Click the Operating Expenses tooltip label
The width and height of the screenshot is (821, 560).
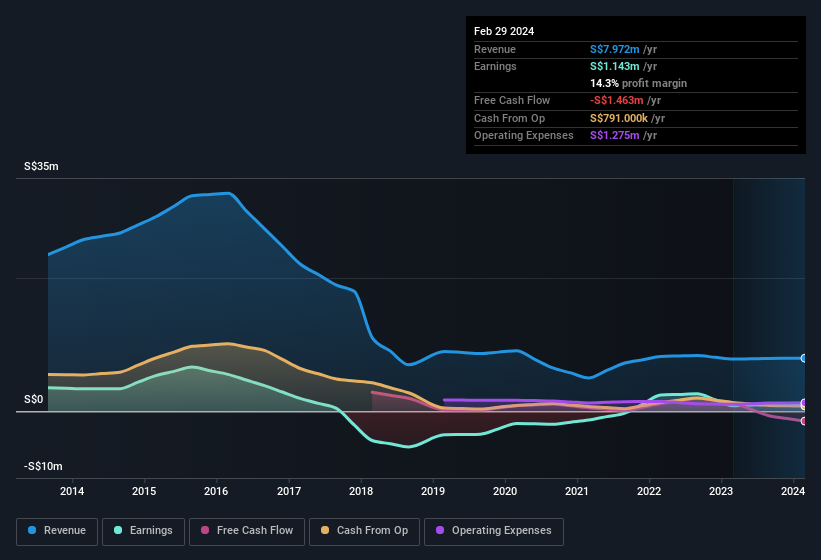point(524,136)
